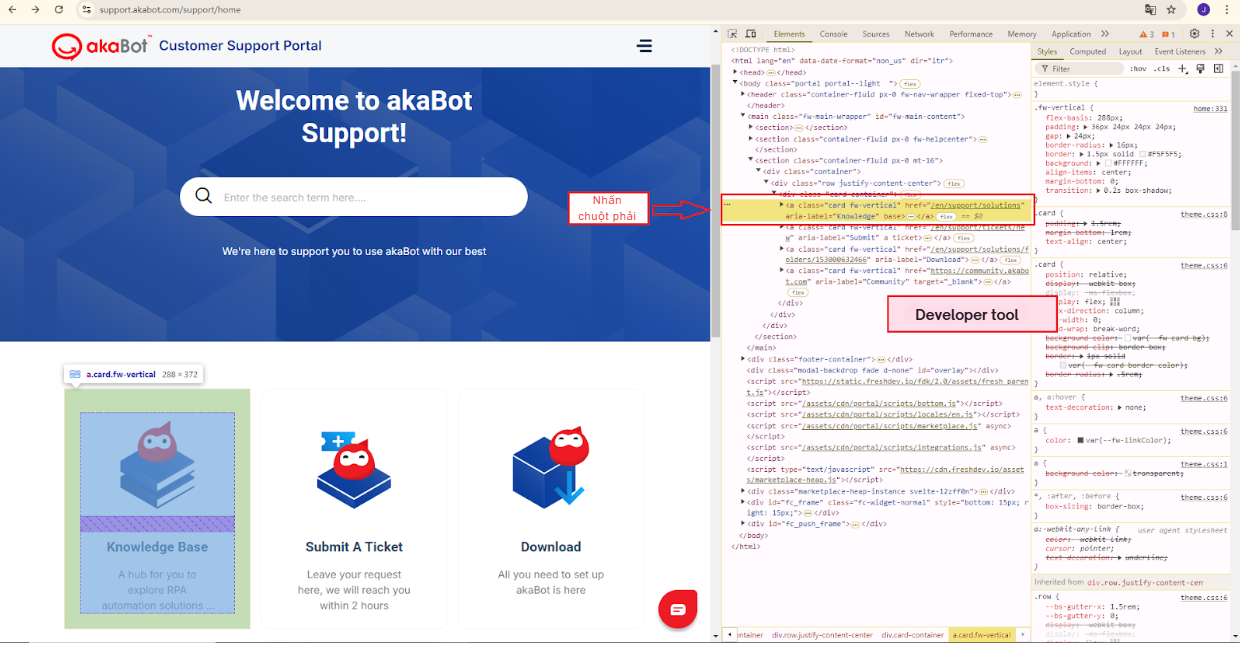Image resolution: width=1240 pixels, height=651 pixels.
Task: Open the site information icon in address bar
Action: click(x=87, y=9)
